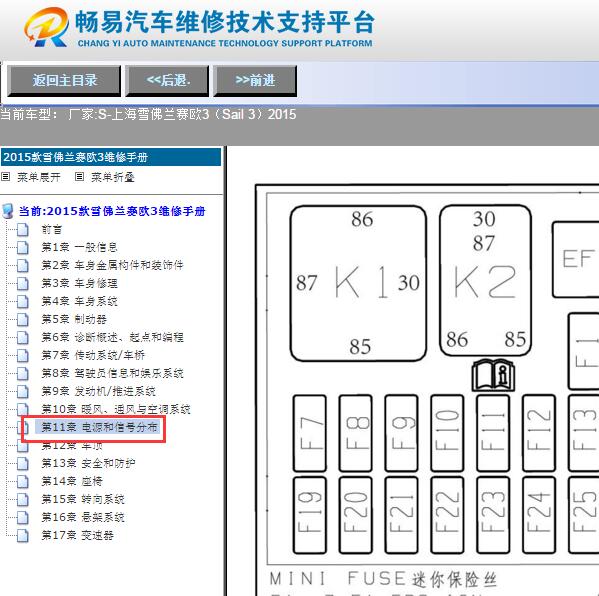The height and width of the screenshot is (596, 599).
Task: Click the page icon next to 第7章
Action: coord(23,355)
